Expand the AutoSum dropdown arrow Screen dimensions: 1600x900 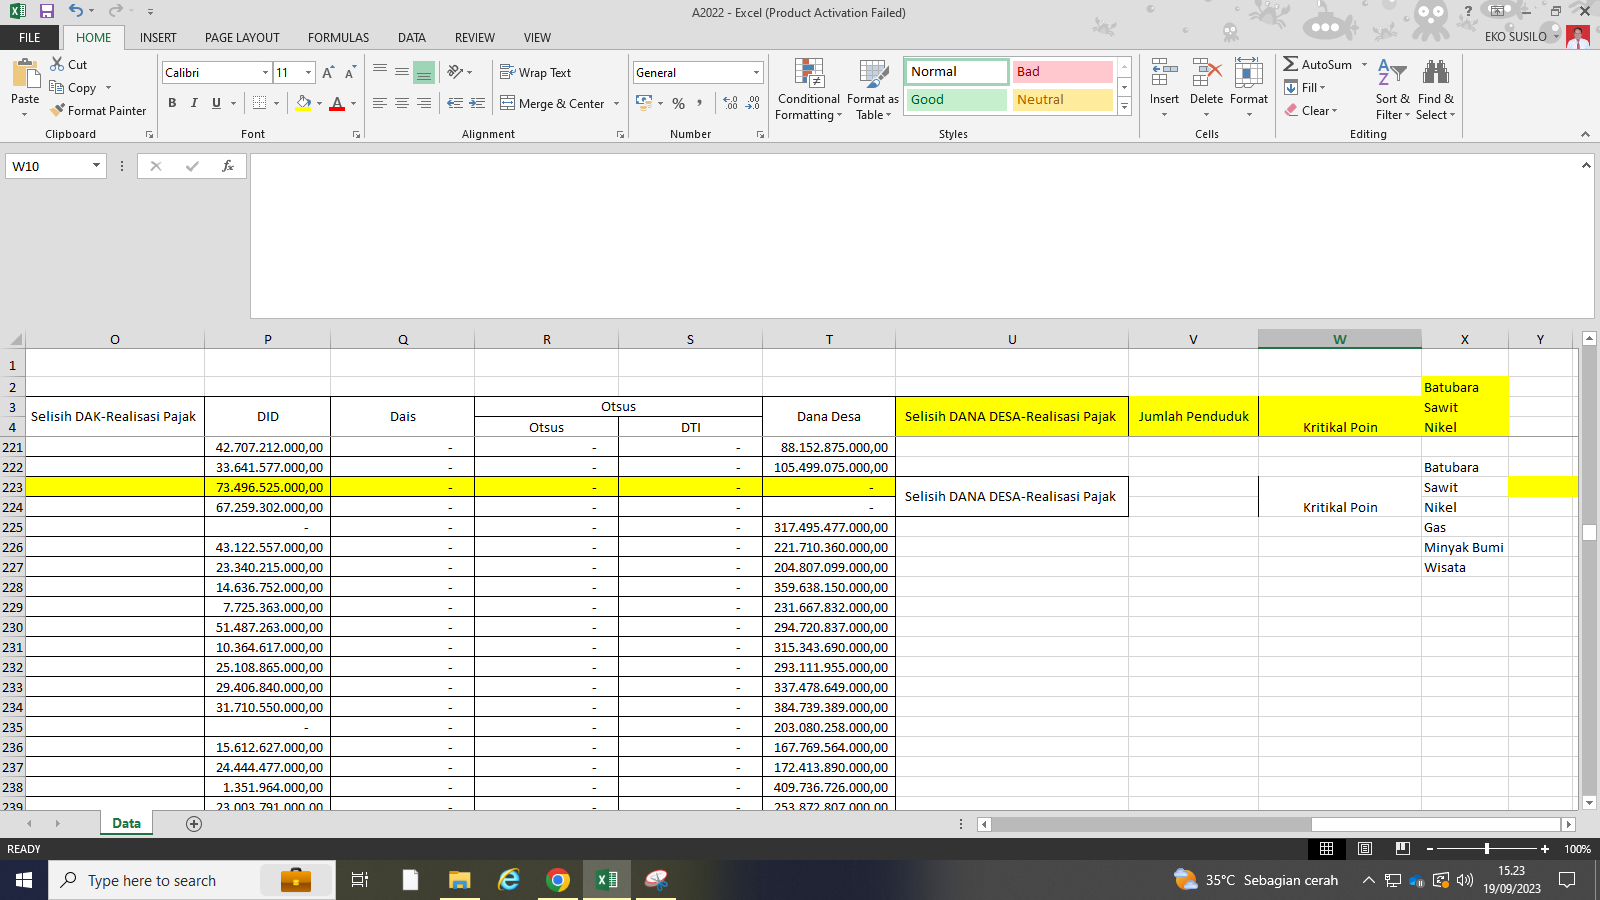click(1364, 64)
